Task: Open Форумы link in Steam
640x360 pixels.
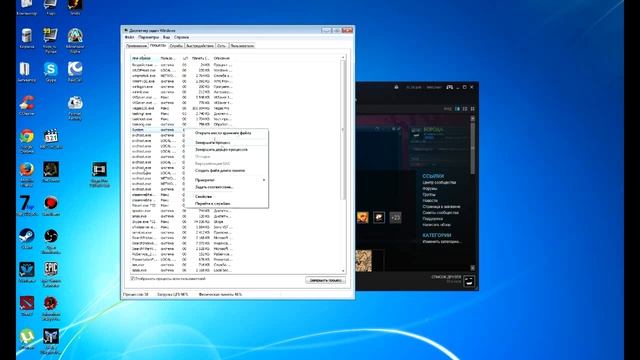Action: click(x=430, y=189)
